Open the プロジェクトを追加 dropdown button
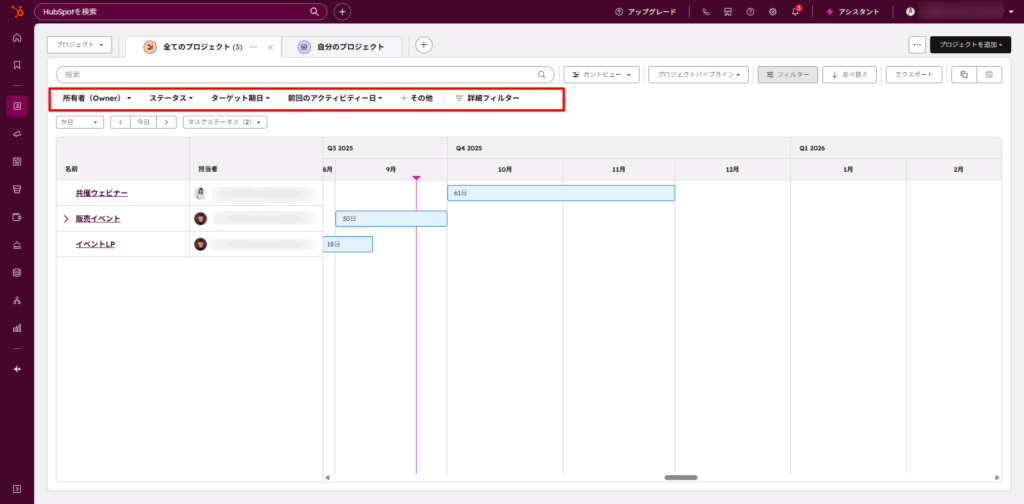 click(x=970, y=44)
